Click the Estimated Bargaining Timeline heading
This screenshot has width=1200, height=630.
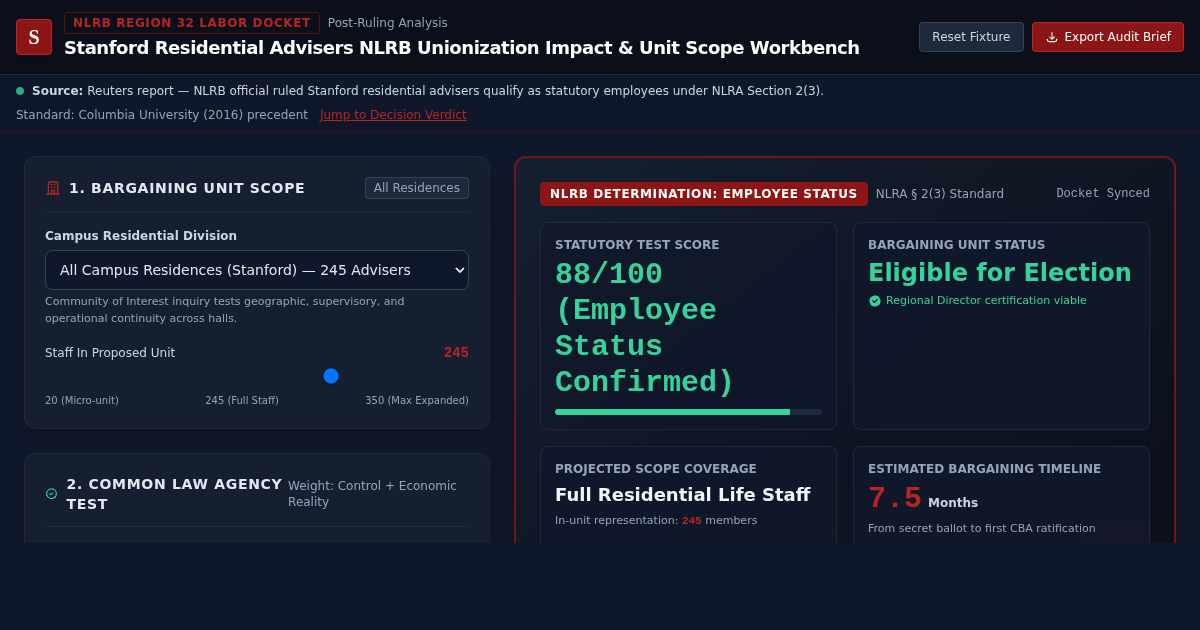(x=984, y=469)
